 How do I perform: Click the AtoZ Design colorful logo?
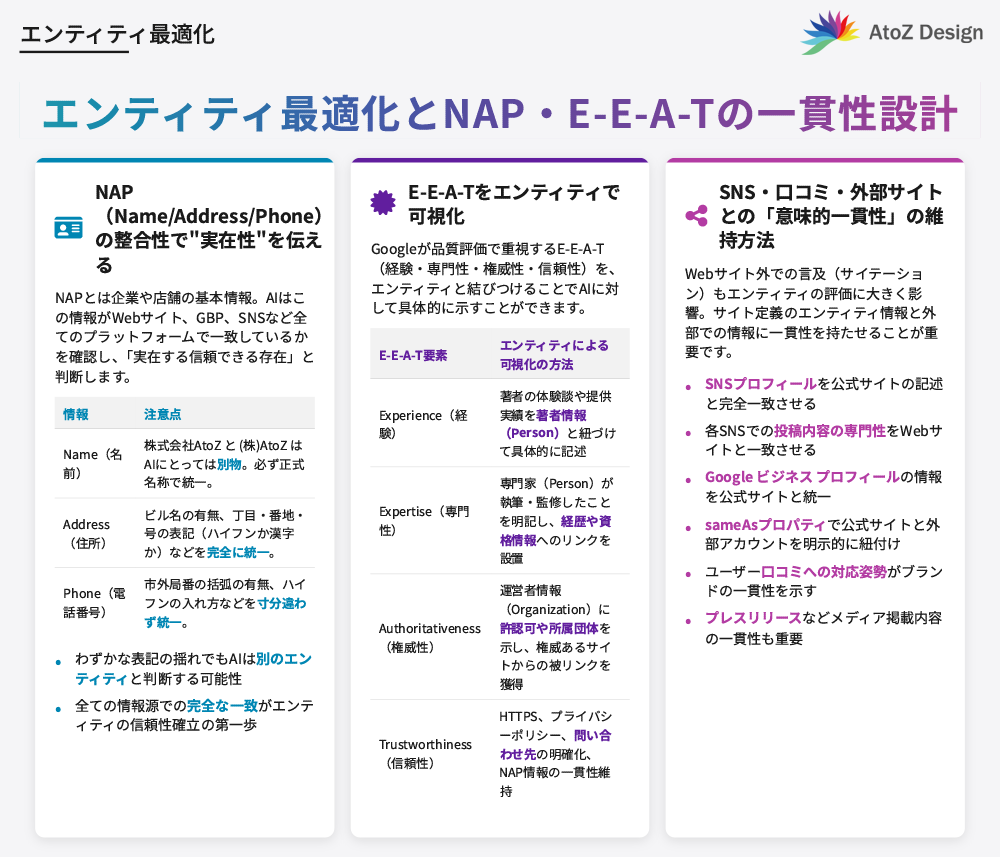pyautogui.click(x=830, y=32)
